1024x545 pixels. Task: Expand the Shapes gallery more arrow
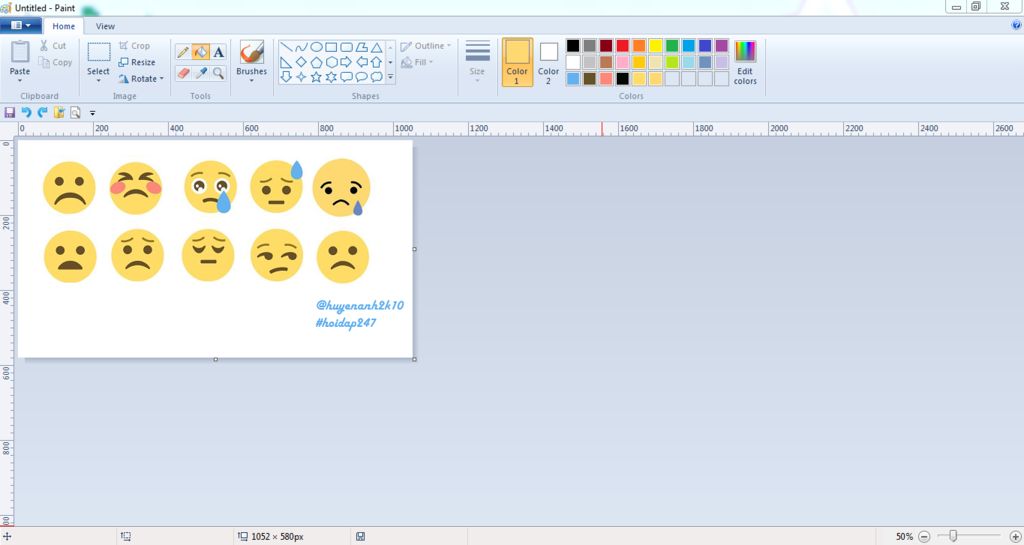(391, 77)
